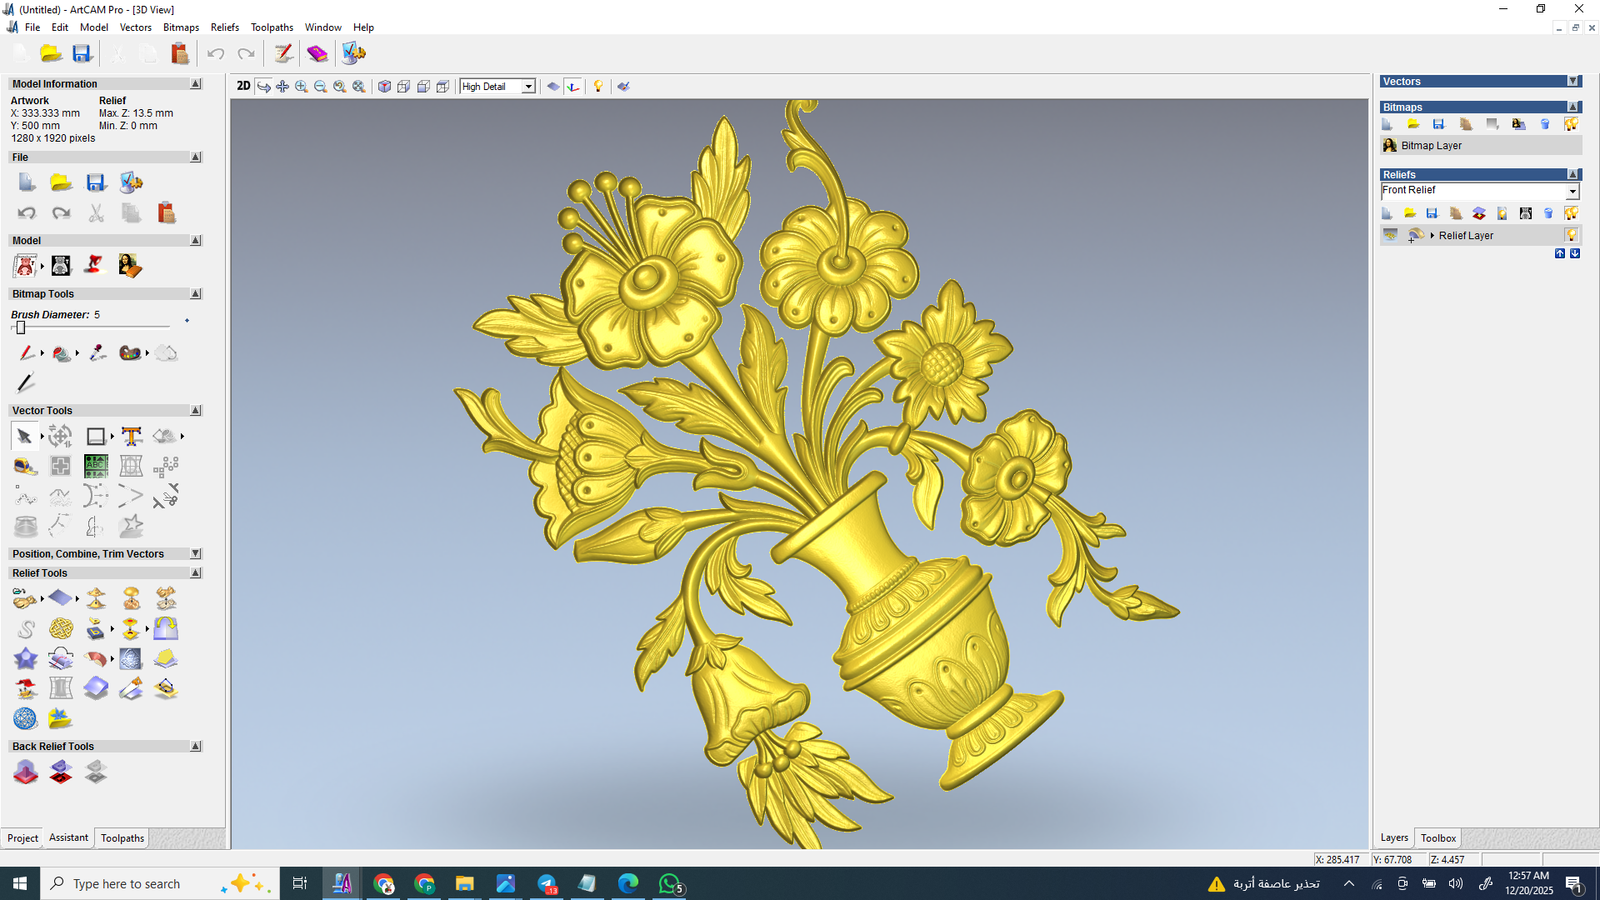Open the Toolpaths menu
The height and width of the screenshot is (900, 1600).
click(271, 27)
